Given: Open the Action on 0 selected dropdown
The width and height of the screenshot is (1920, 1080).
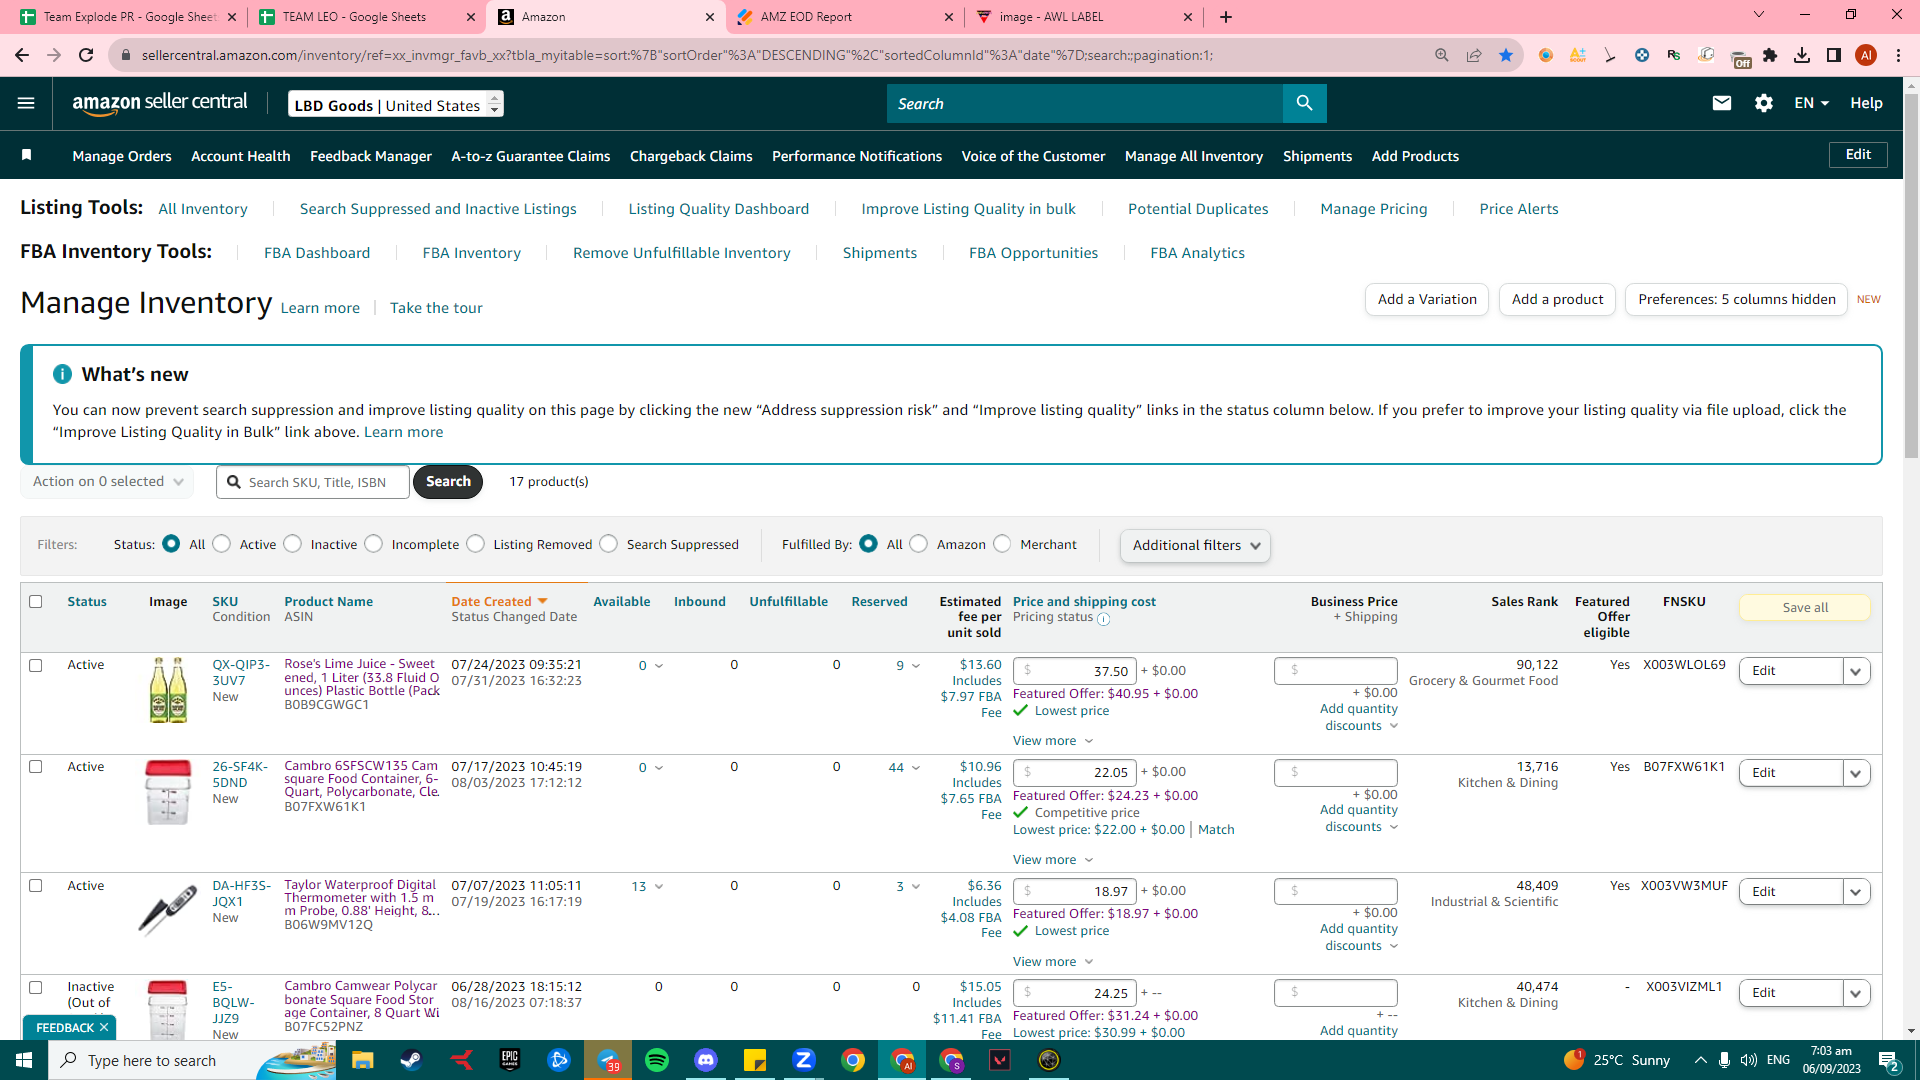Looking at the screenshot, I should coord(107,481).
